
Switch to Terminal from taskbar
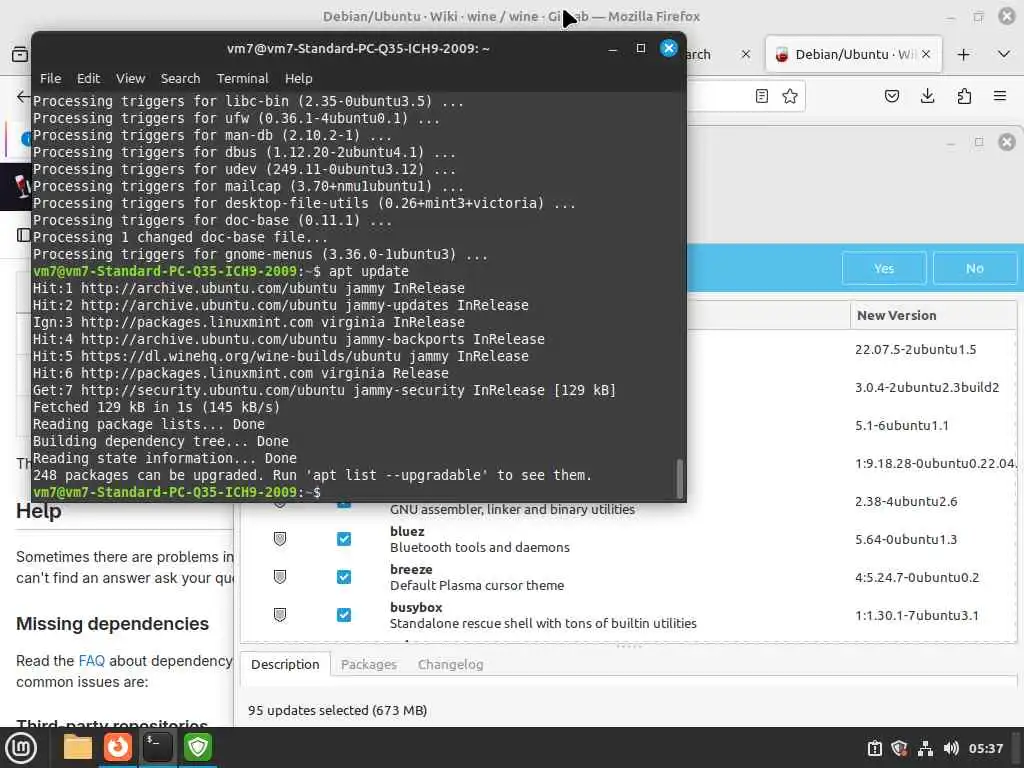(x=157, y=747)
